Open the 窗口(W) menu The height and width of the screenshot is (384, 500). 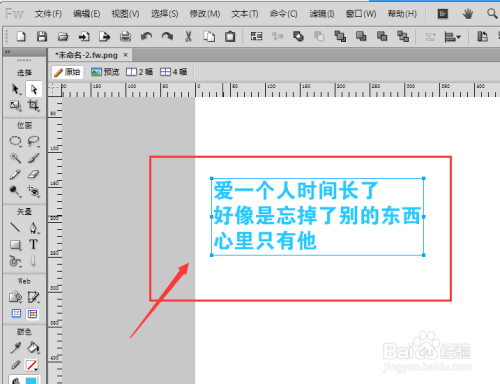[361, 14]
